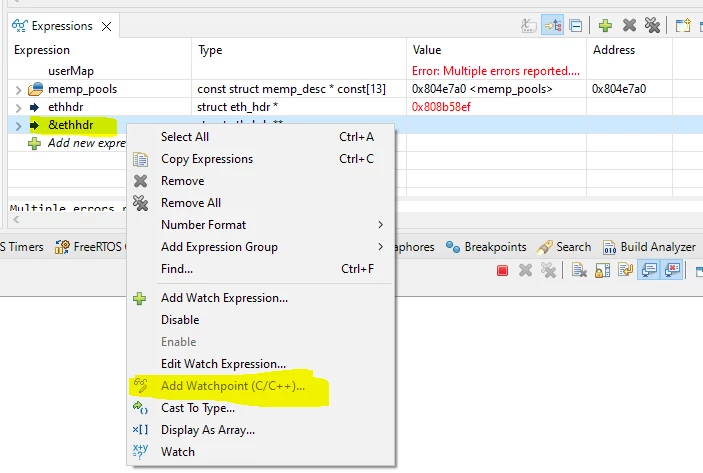
Task: Click the Copy Expressions page icon
Action: [x=140, y=159]
